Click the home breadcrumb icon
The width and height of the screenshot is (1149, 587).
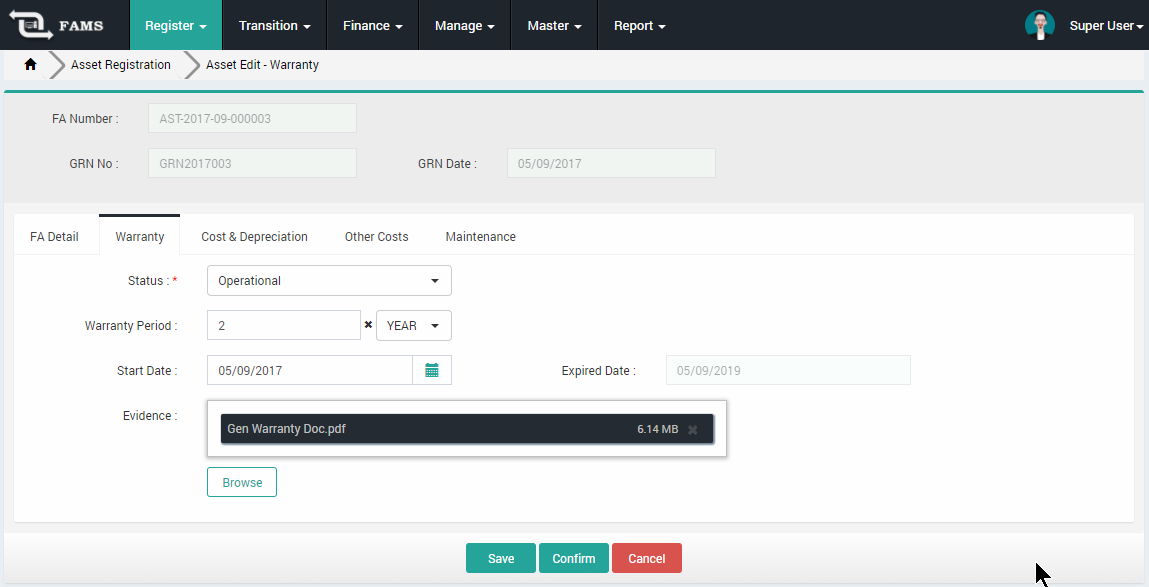pyautogui.click(x=30, y=63)
